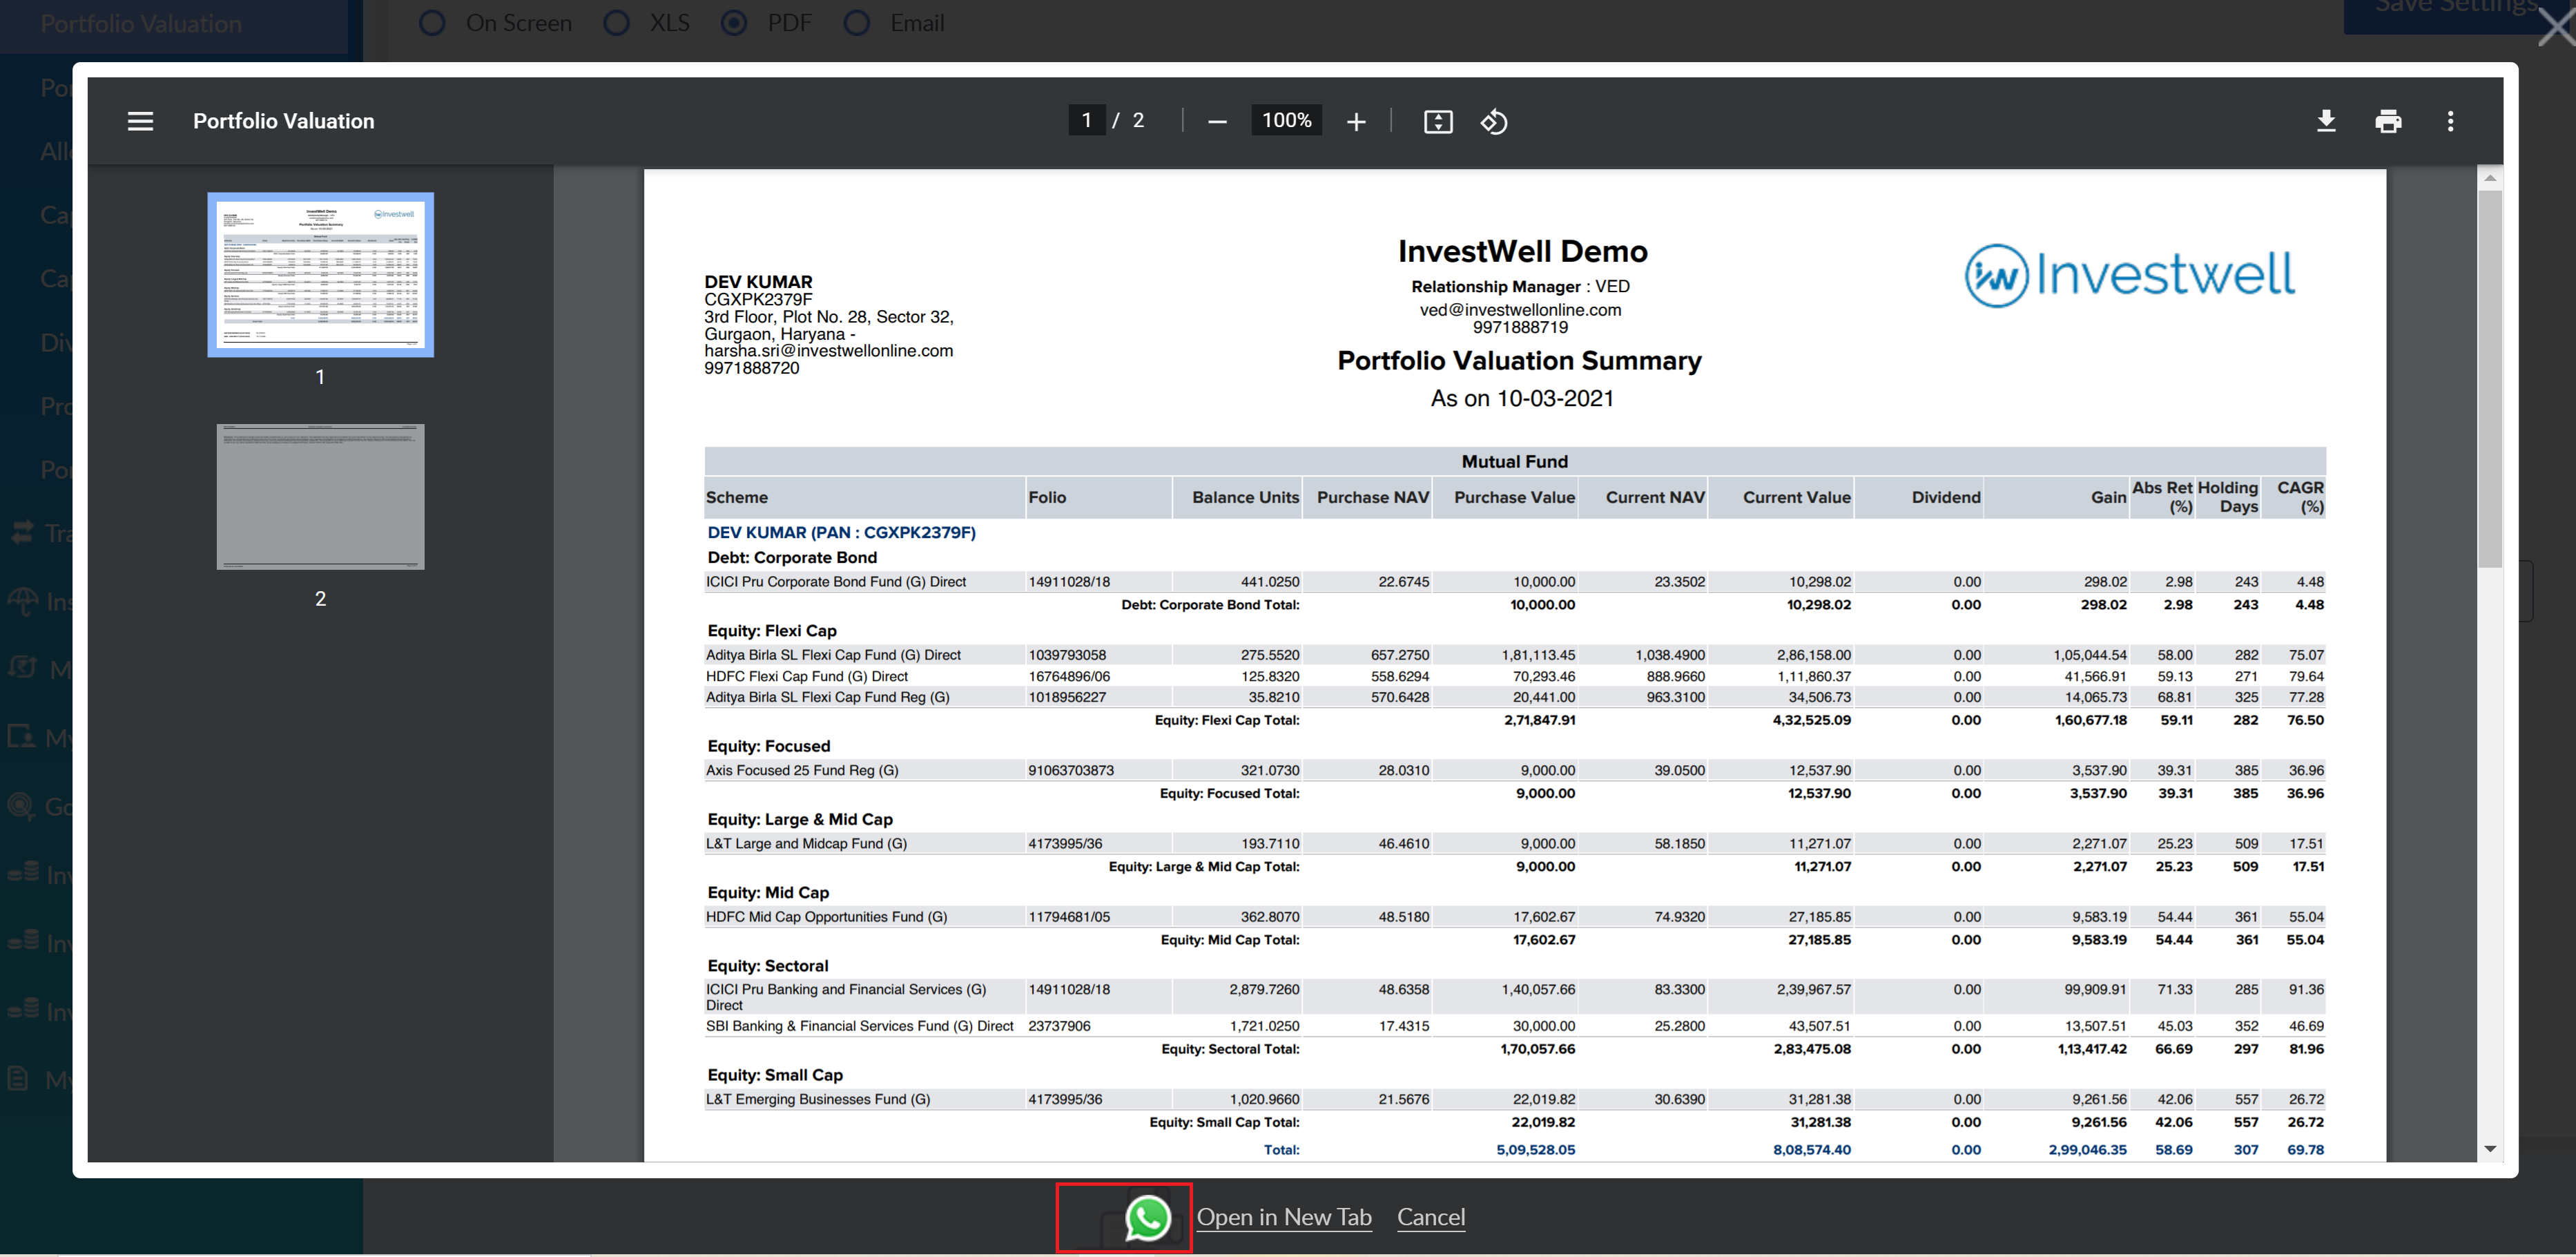Screen dimensions: 2576x1257
Task: Select the XLS output radio button
Action: coord(616,23)
